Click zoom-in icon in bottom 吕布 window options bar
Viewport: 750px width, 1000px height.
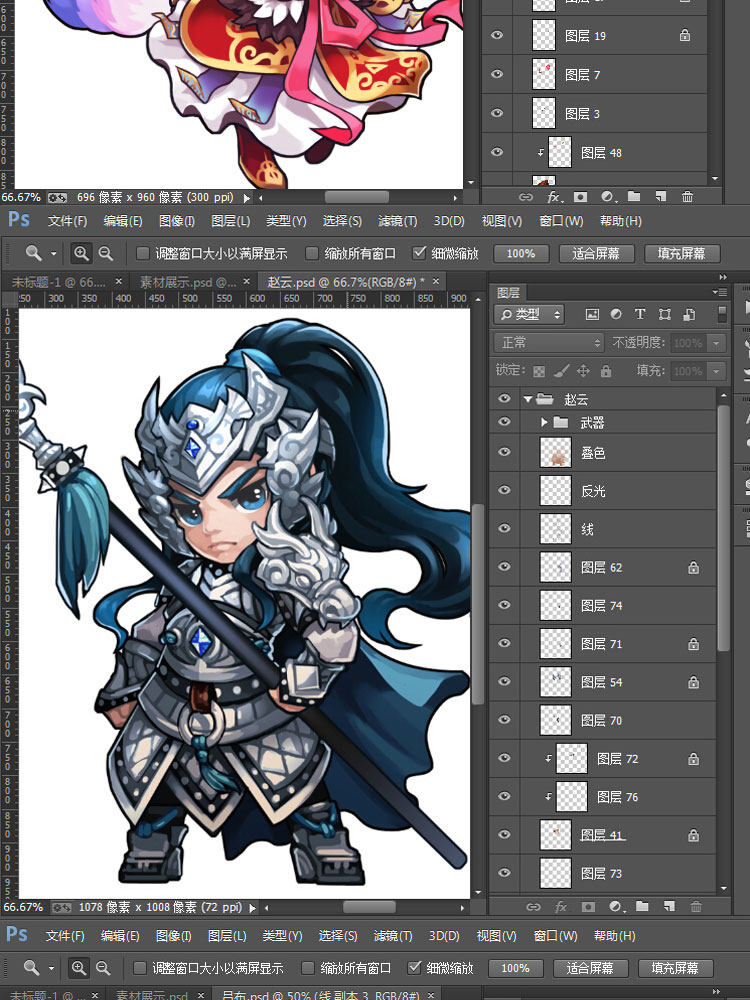click(78, 967)
